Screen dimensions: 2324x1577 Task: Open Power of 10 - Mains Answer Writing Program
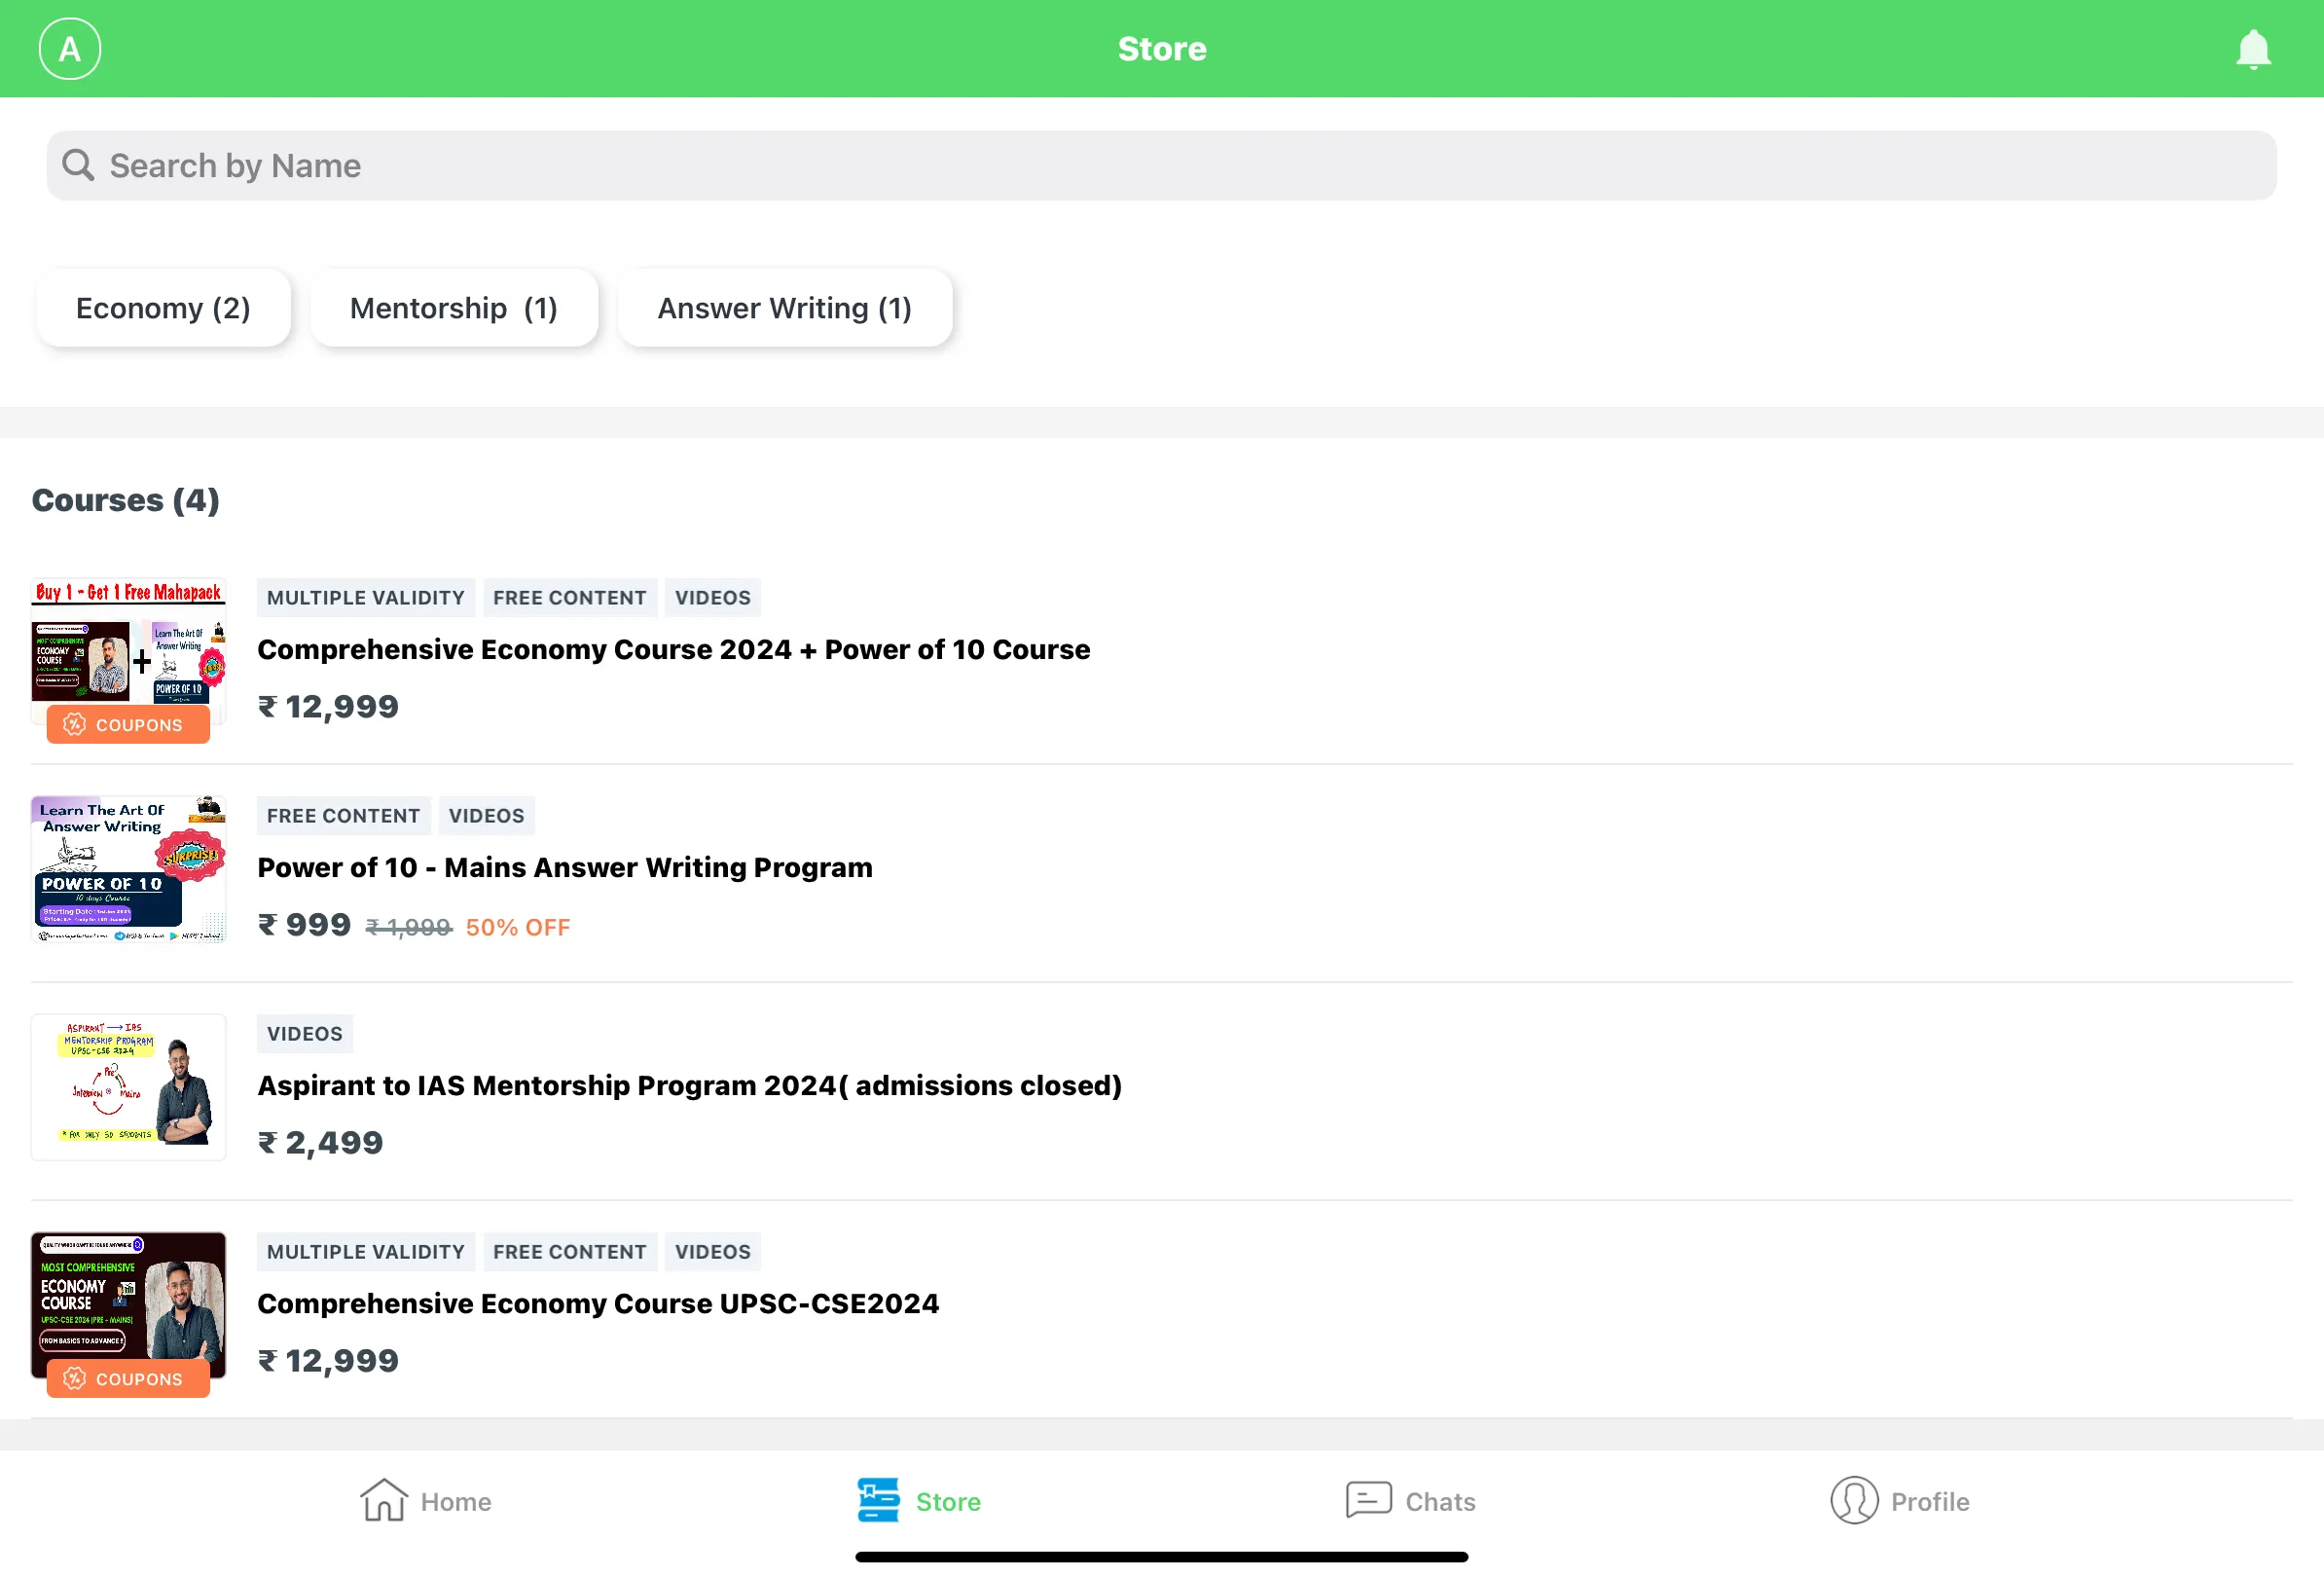click(x=564, y=868)
